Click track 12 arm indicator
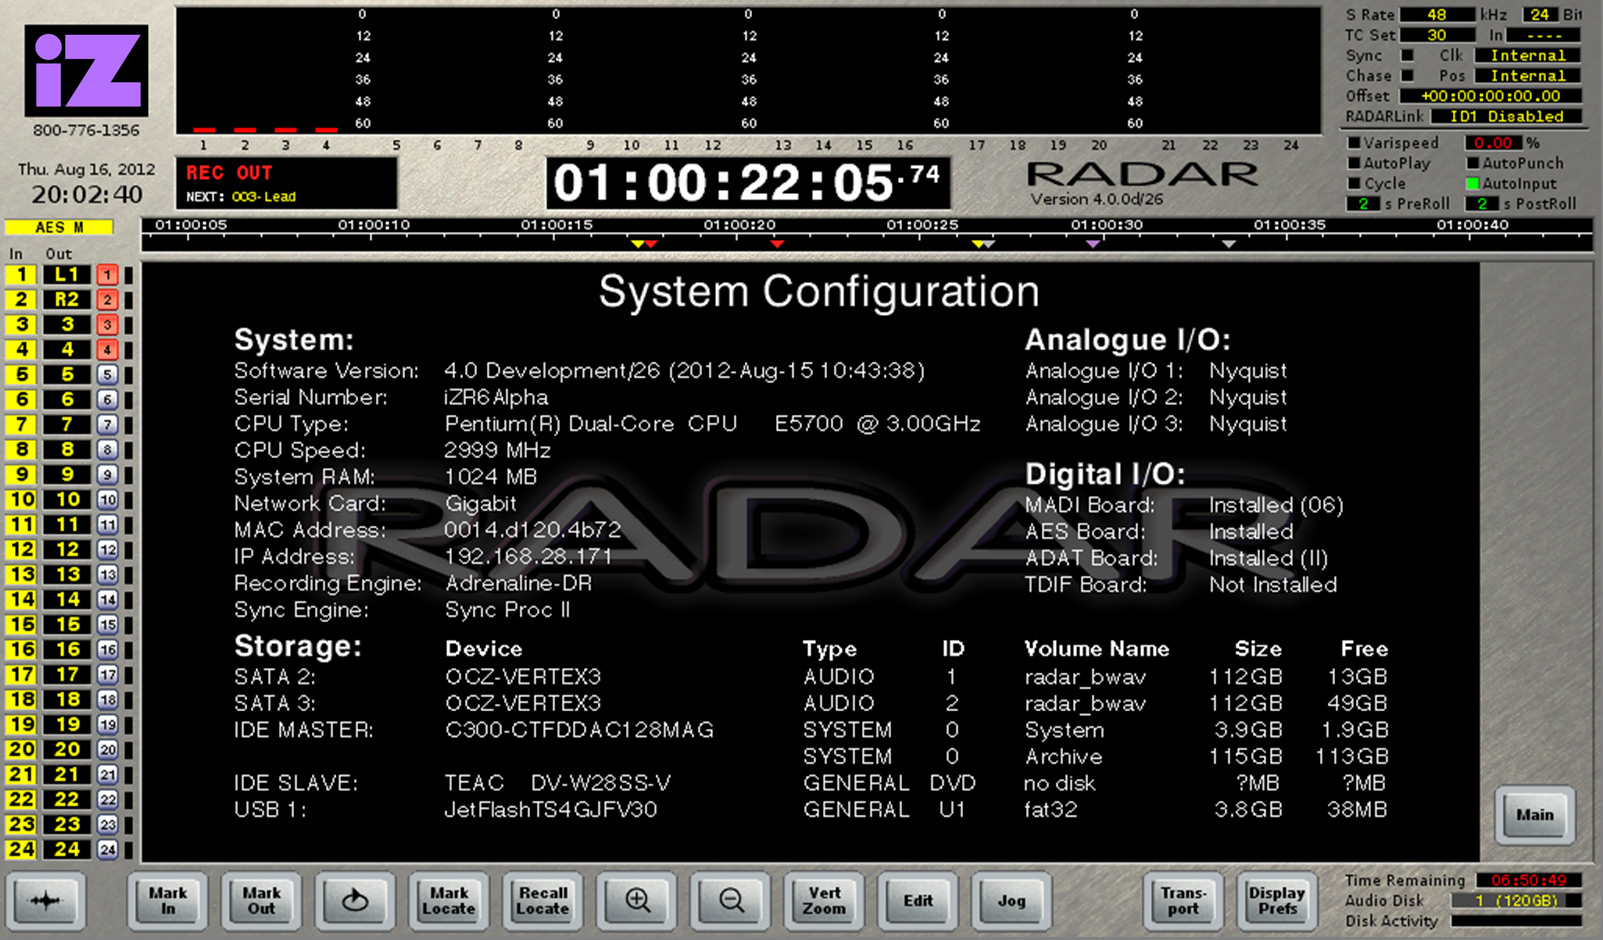The width and height of the screenshot is (1603, 940). click(x=108, y=549)
